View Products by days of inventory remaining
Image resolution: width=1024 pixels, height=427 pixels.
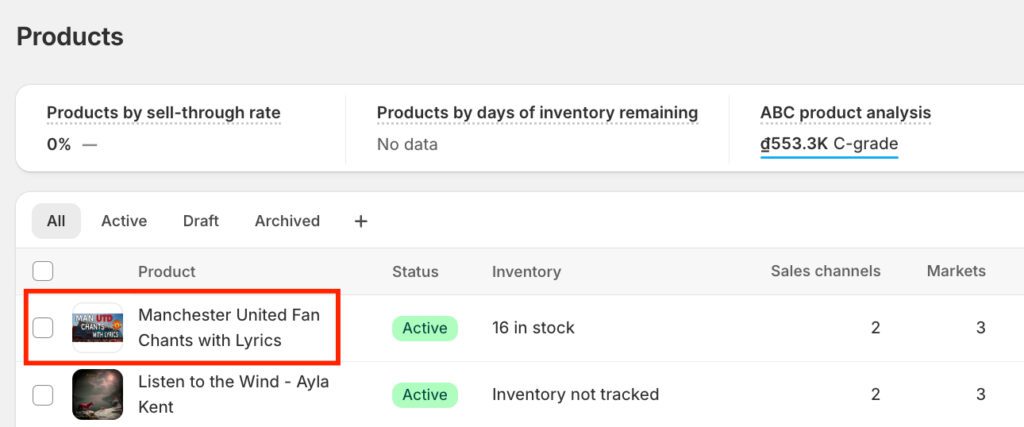pos(537,113)
